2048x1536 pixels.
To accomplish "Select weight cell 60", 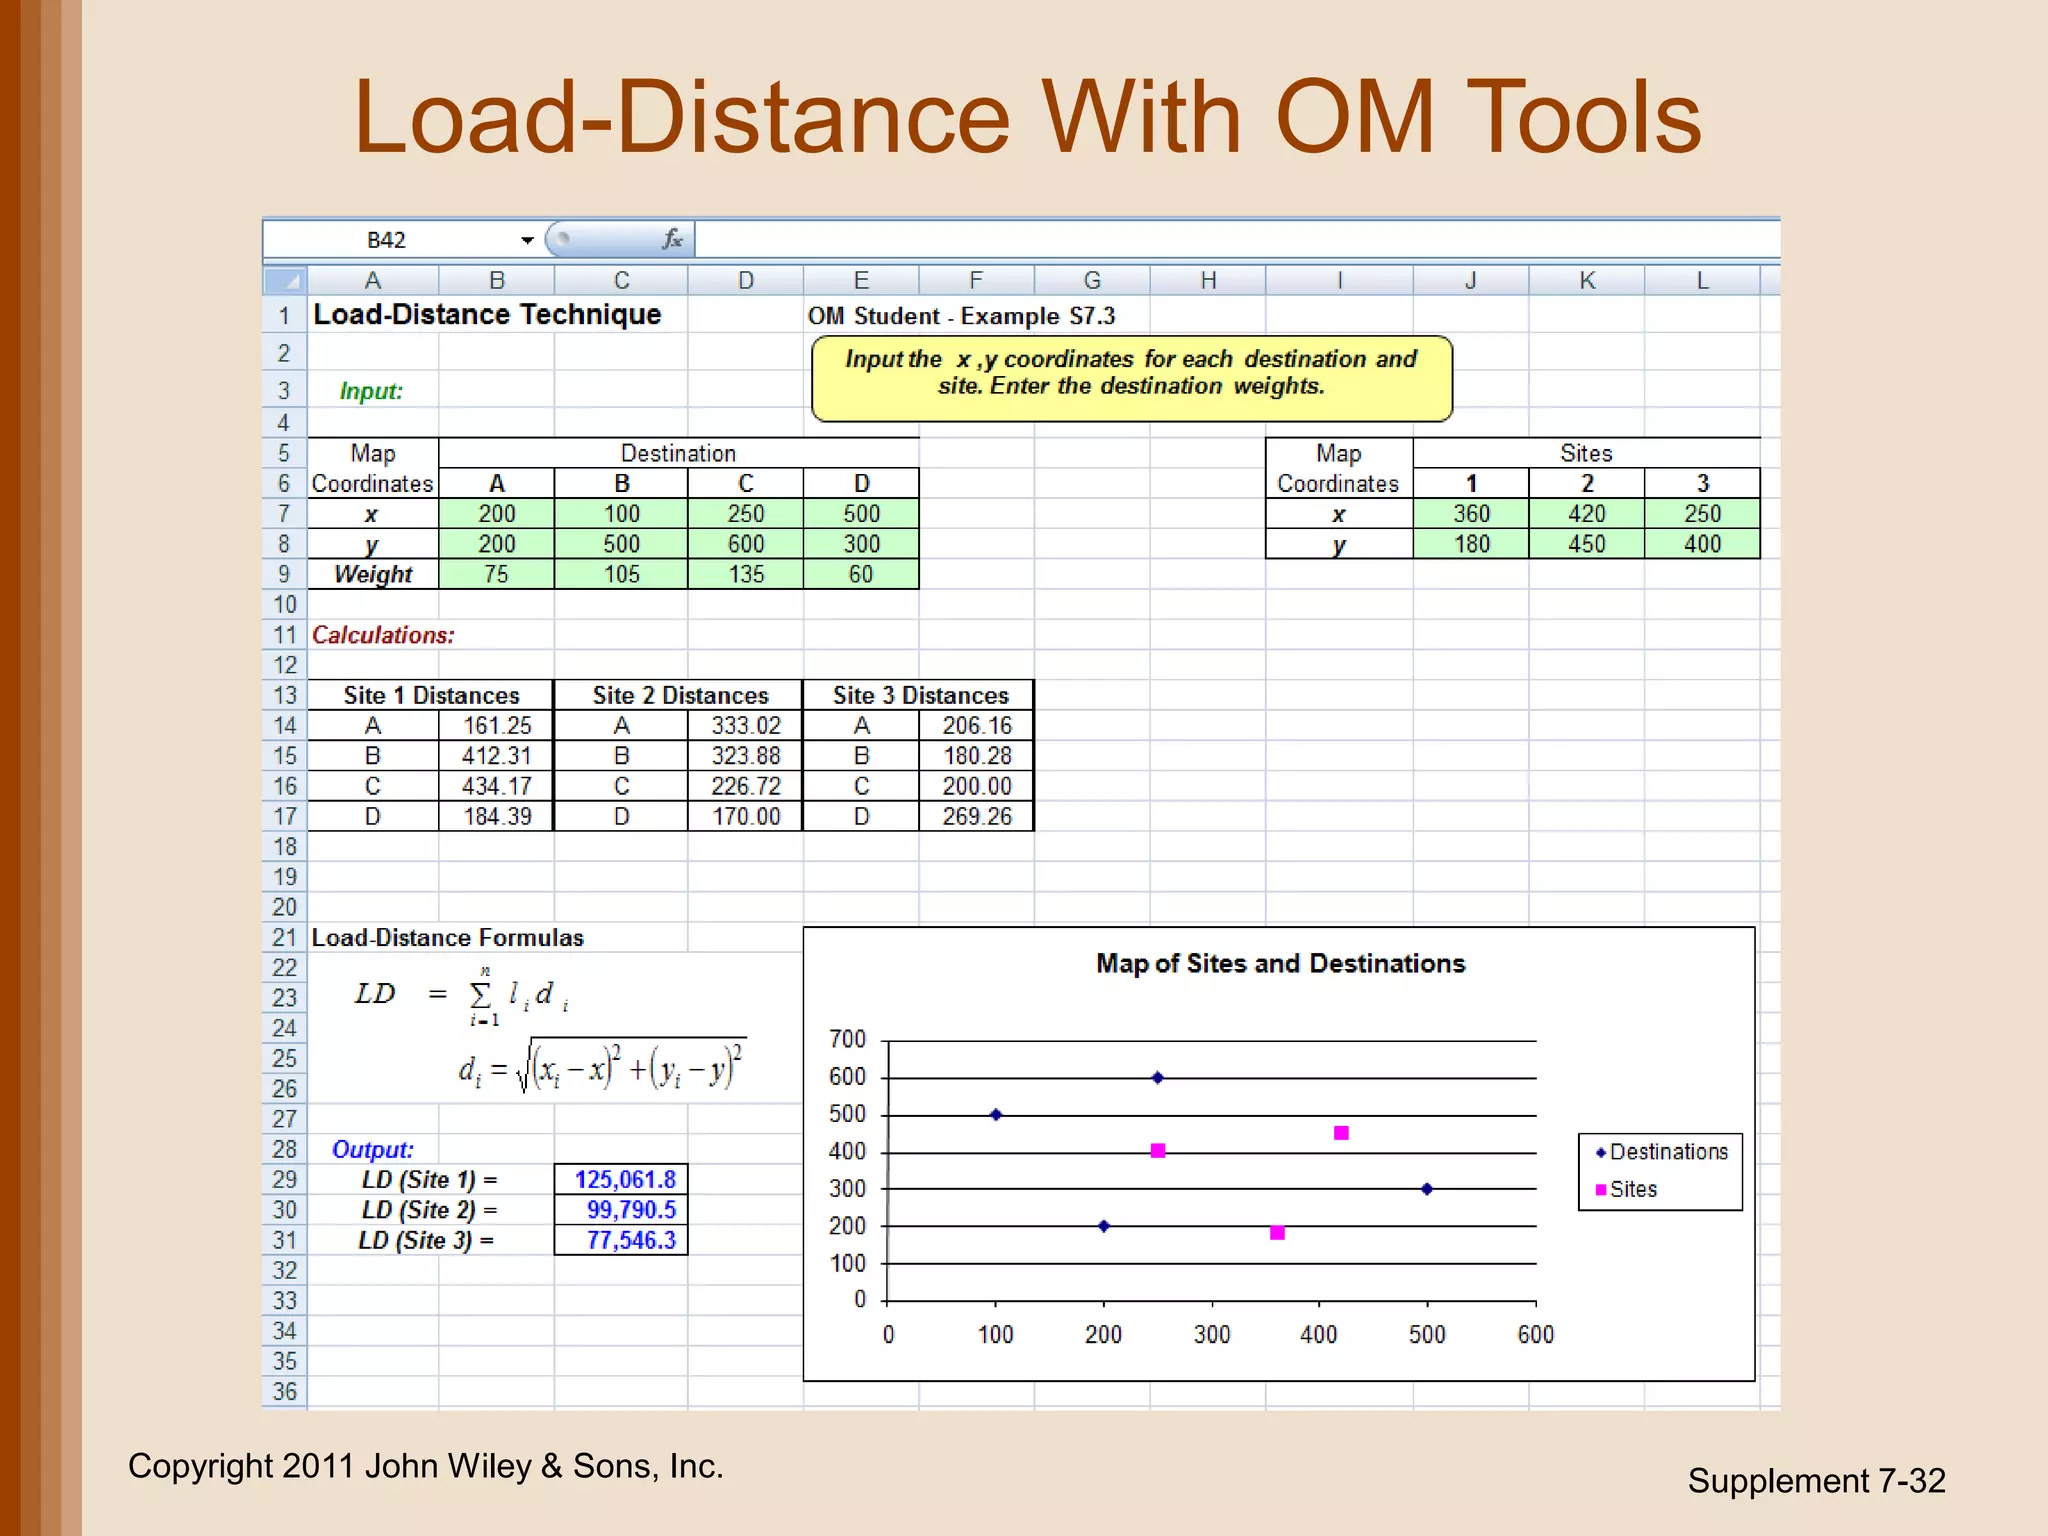I will coord(861,574).
